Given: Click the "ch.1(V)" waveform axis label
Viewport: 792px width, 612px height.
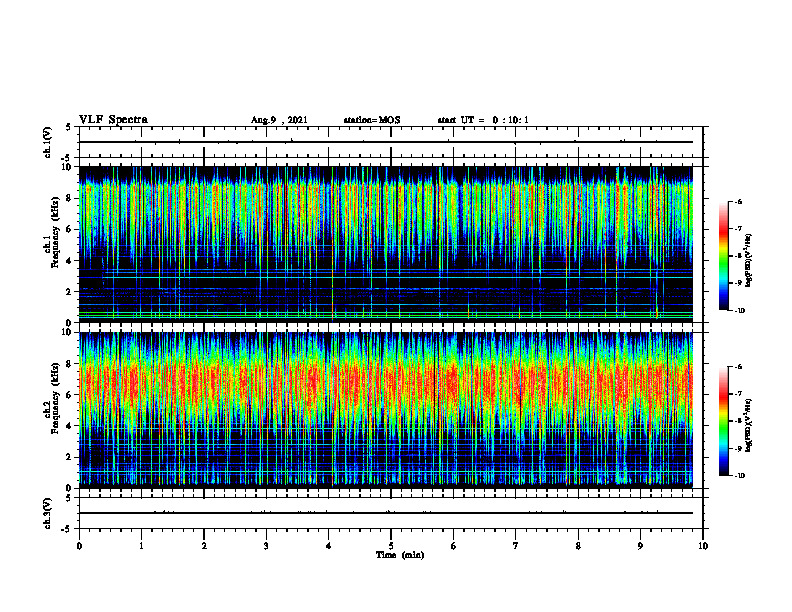Looking at the screenshot, I should tap(47, 142).
